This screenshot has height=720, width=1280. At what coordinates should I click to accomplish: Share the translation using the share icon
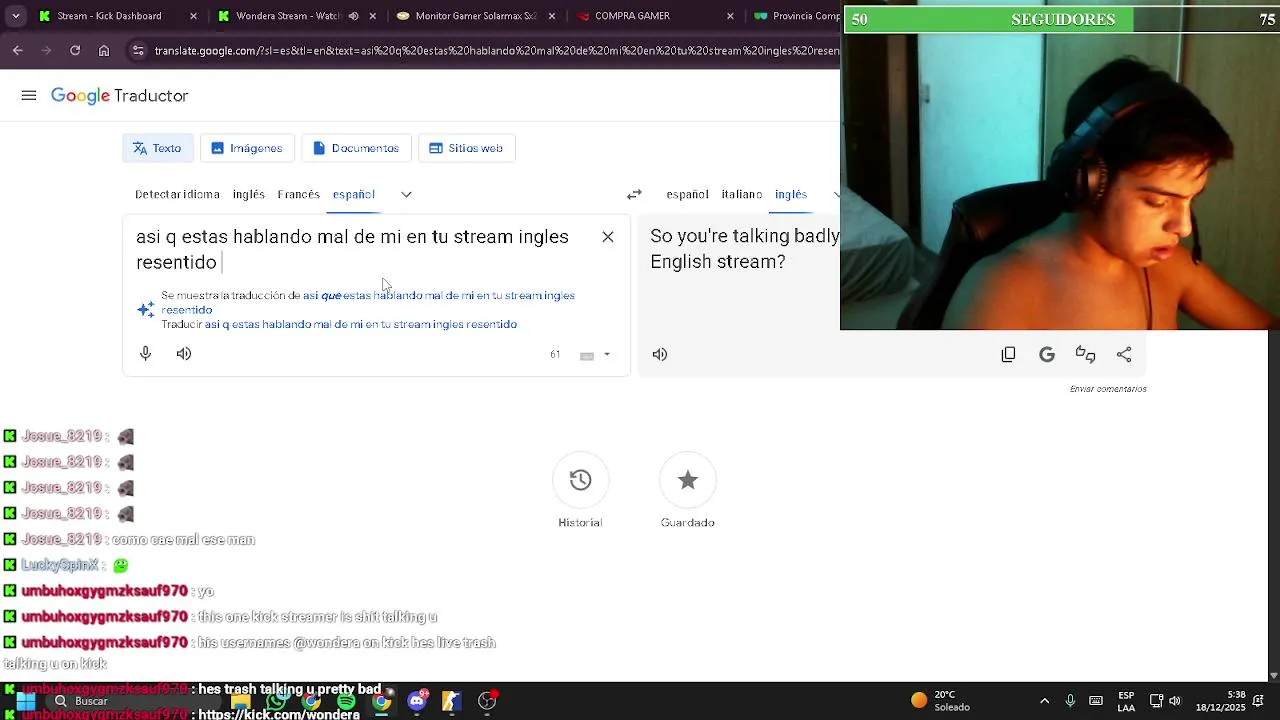click(x=1124, y=354)
